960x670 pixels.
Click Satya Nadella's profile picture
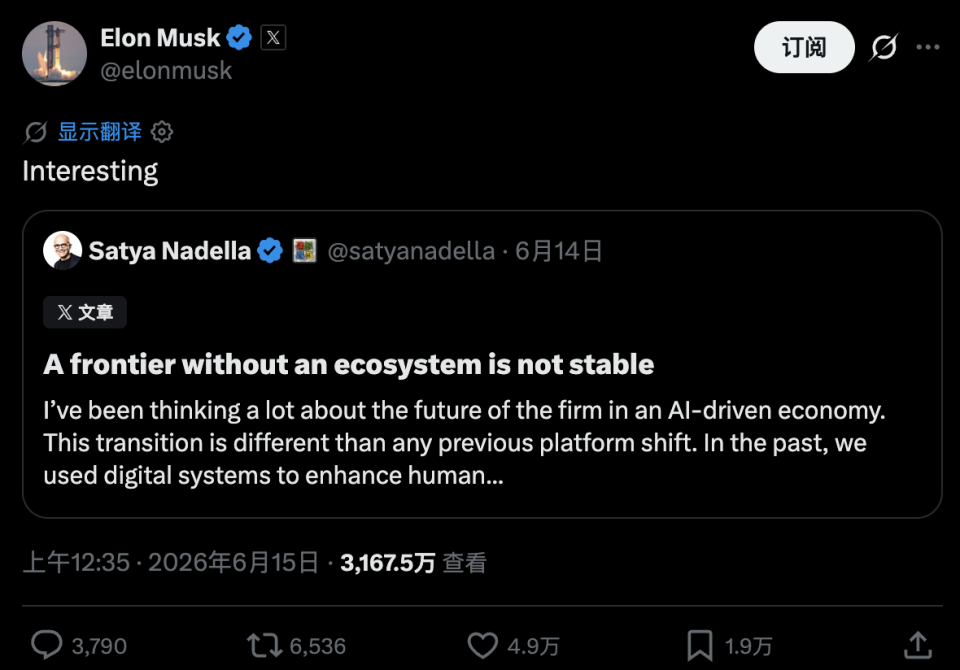pos(62,250)
